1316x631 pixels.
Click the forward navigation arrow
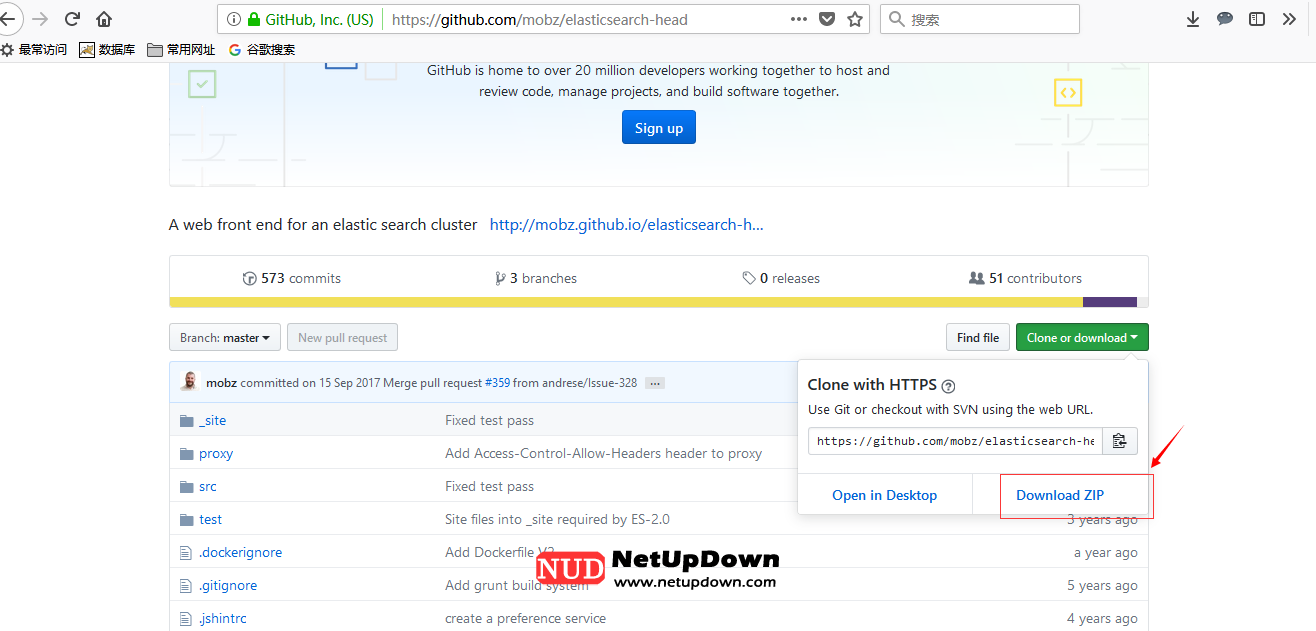[x=40, y=19]
